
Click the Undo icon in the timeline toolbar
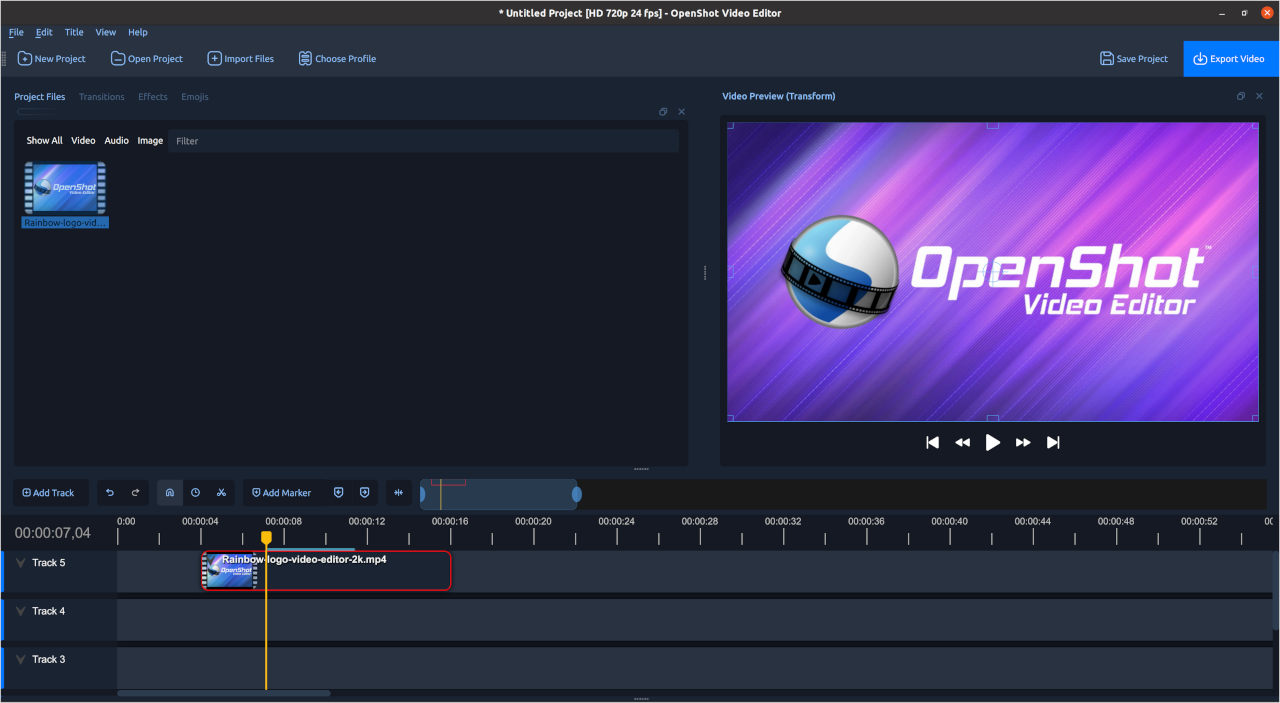[110, 492]
